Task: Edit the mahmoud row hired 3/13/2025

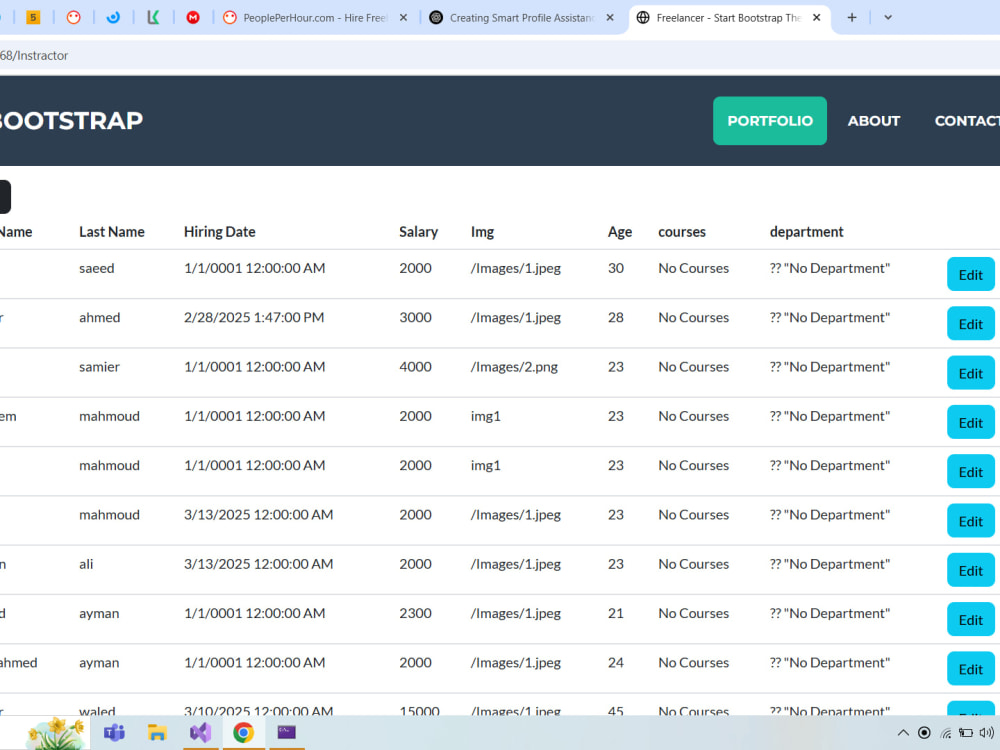Action: tap(971, 520)
